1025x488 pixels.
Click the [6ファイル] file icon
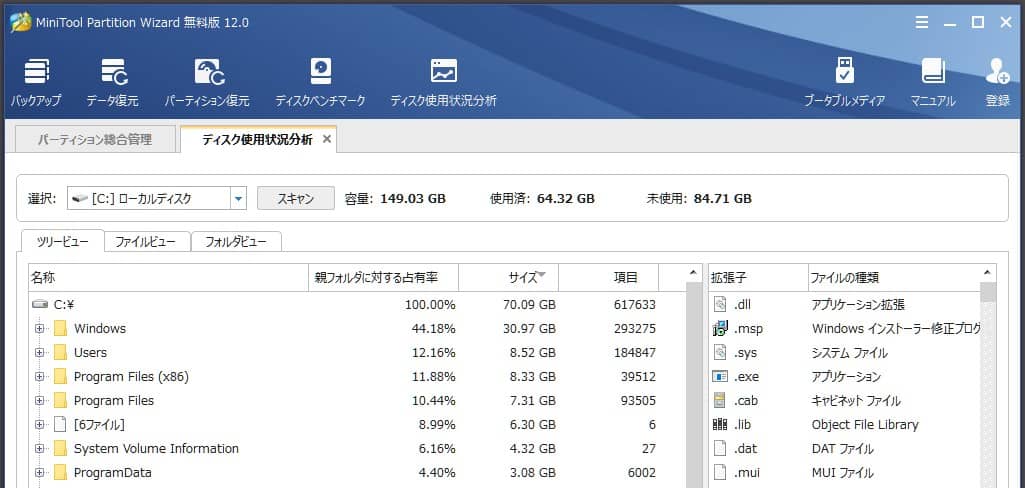61,425
